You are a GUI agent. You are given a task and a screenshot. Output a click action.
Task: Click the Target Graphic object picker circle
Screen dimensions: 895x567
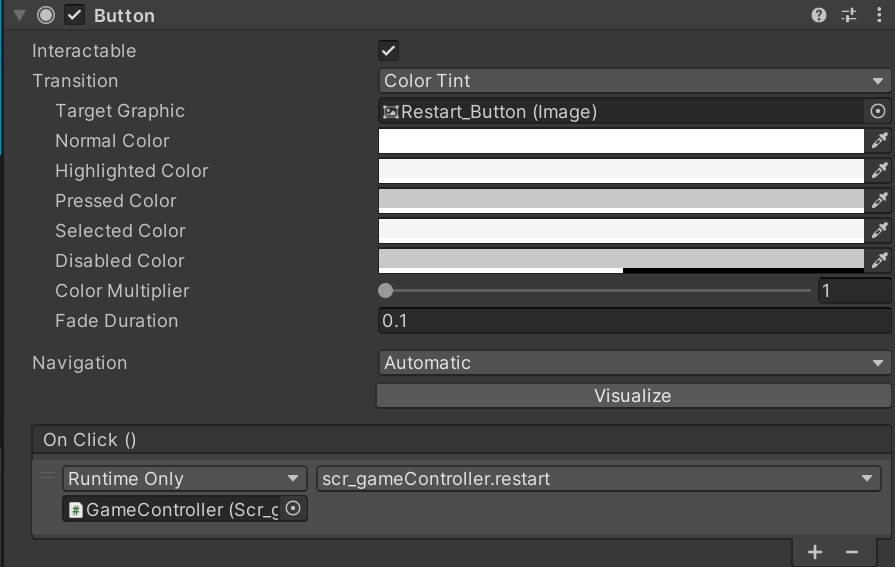[x=878, y=111]
